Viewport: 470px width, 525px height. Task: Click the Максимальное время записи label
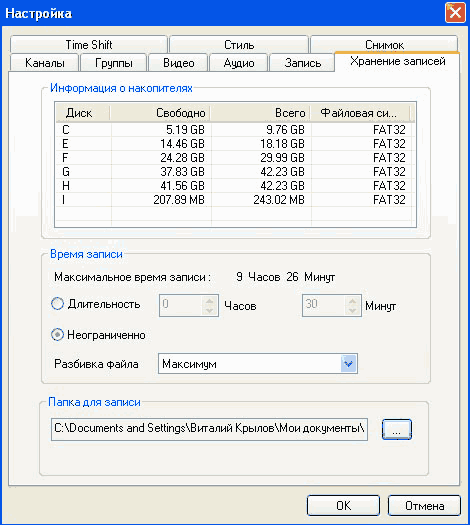click(132, 277)
